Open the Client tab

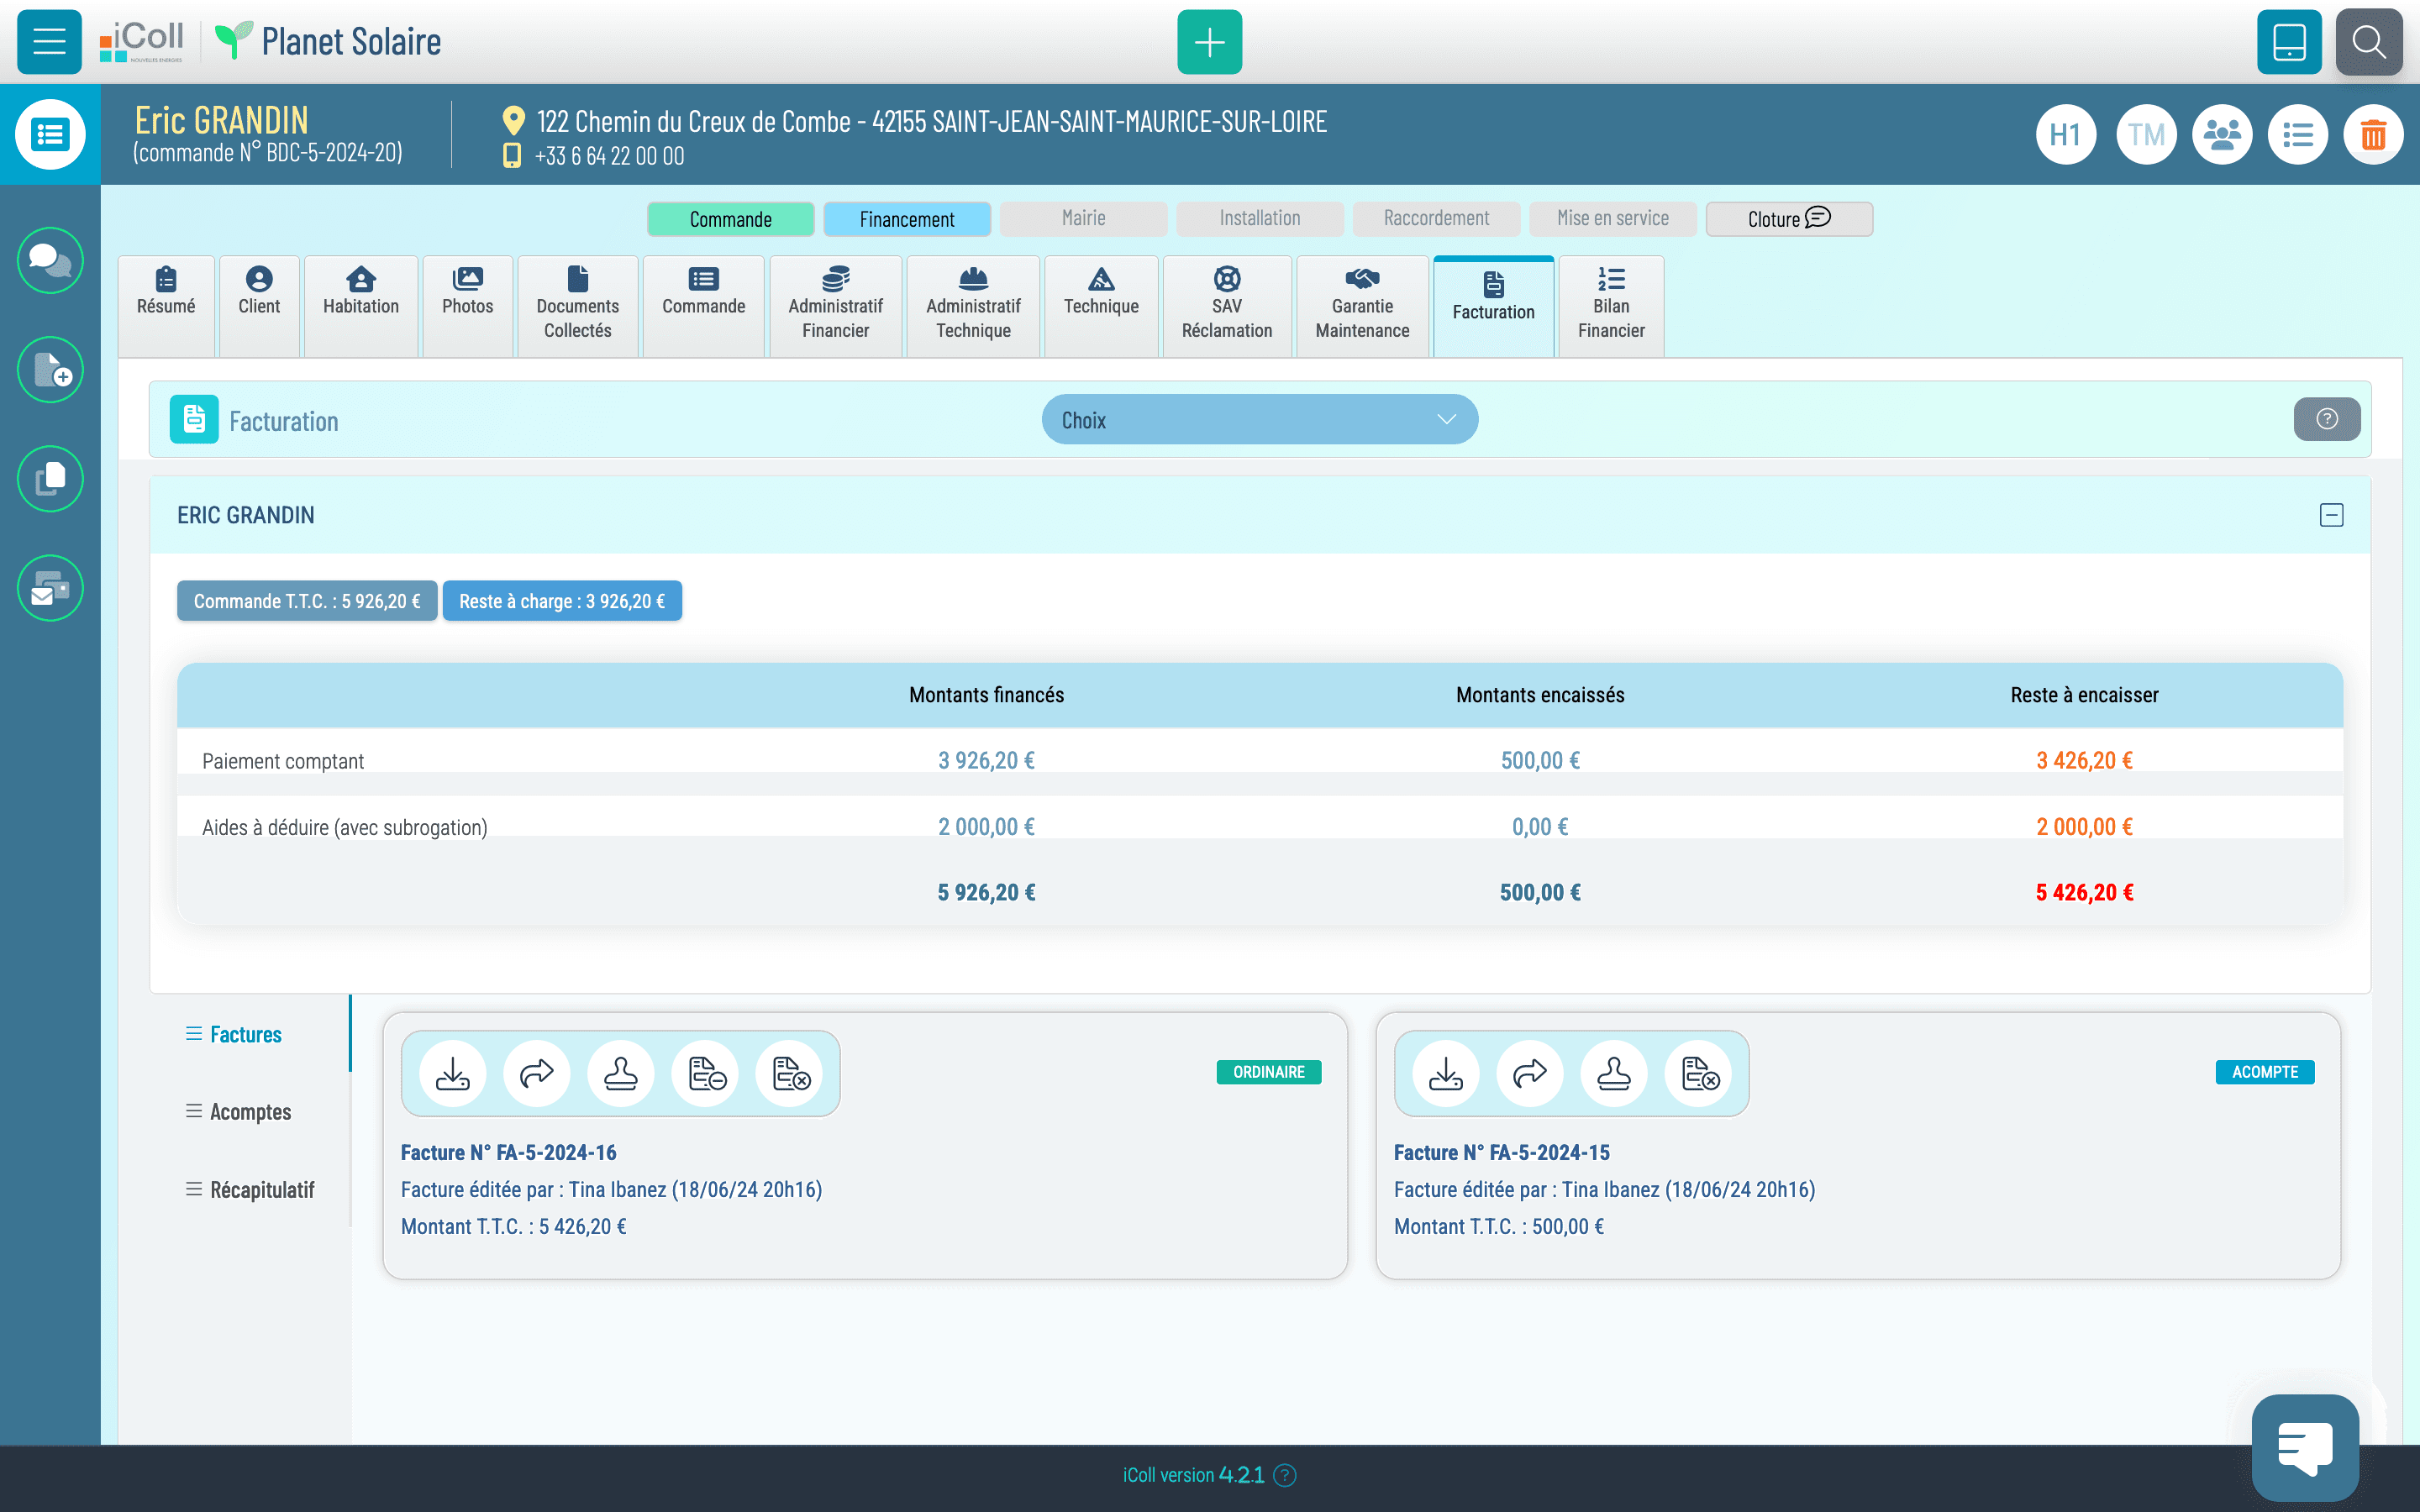(259, 305)
